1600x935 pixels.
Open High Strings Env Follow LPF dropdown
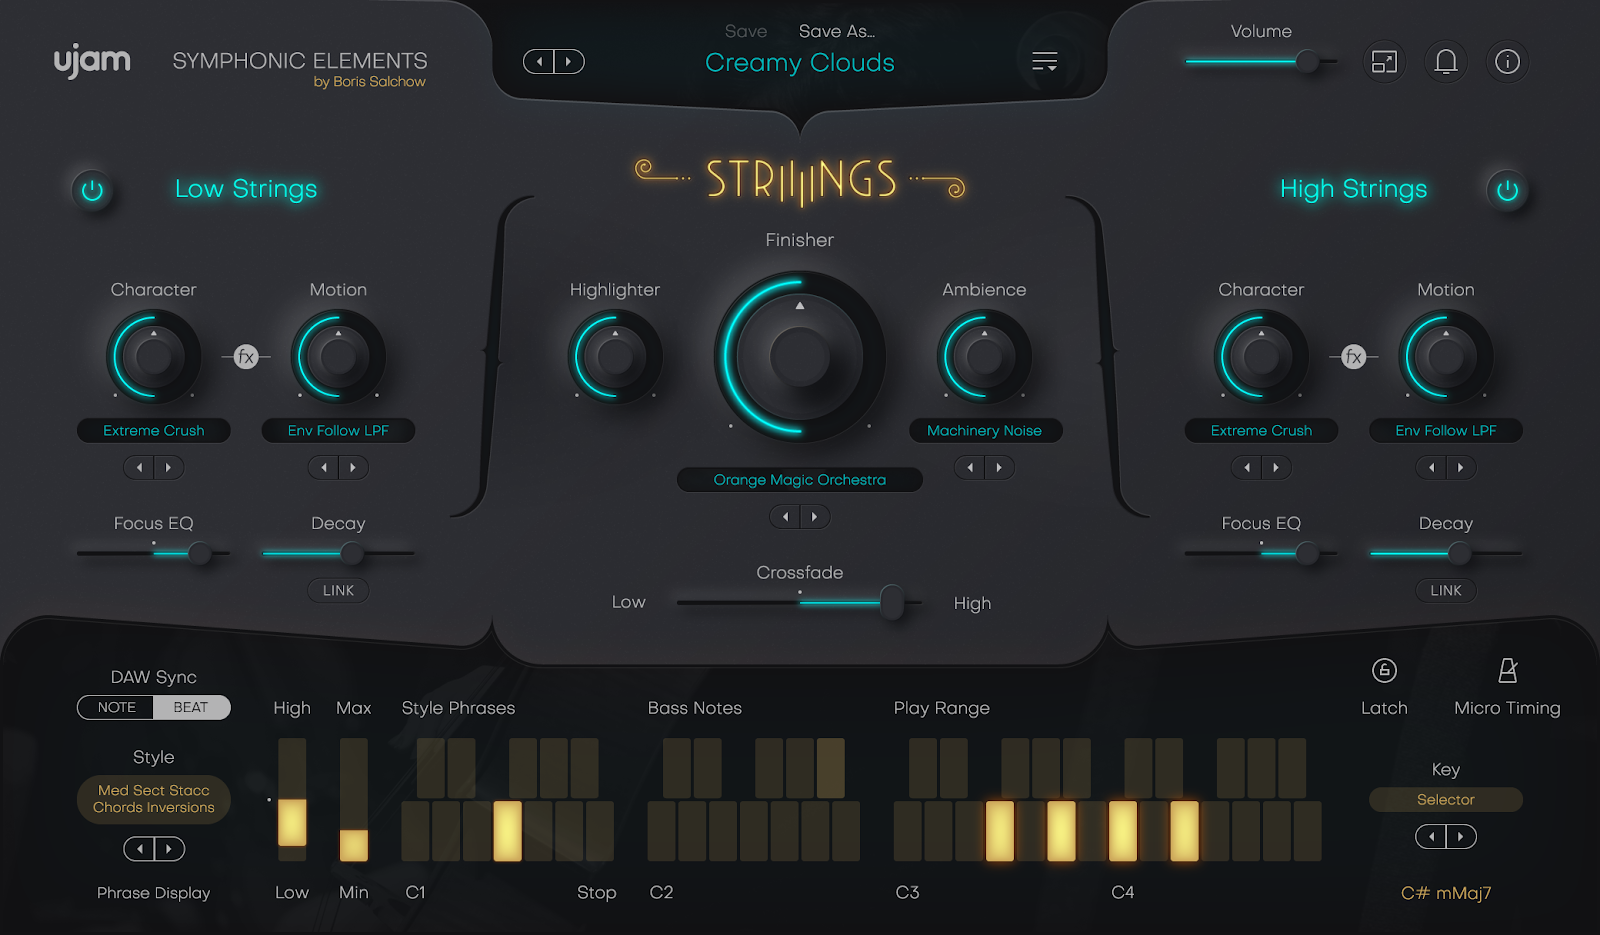(1446, 430)
